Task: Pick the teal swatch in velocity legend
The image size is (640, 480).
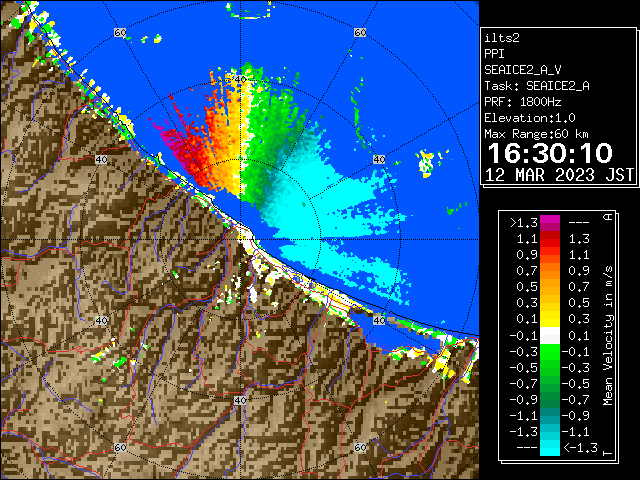Action: [x=550, y=412]
